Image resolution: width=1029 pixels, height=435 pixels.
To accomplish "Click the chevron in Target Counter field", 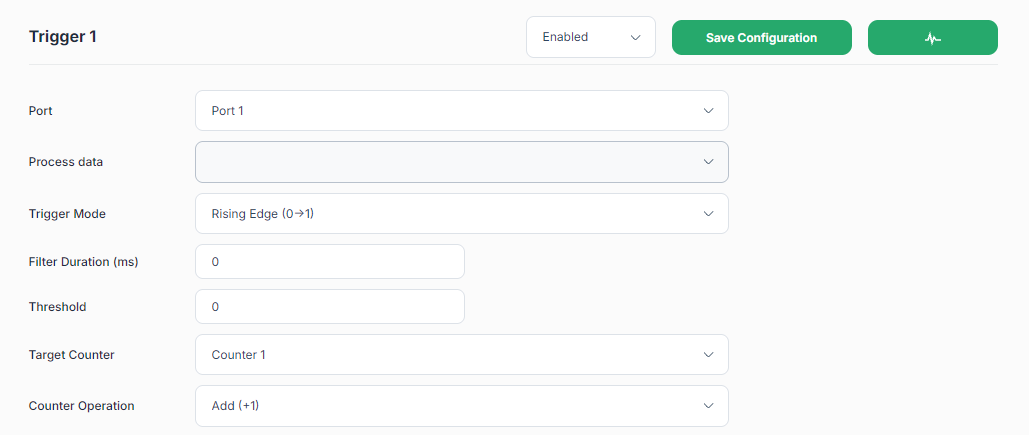I will click(x=708, y=355).
